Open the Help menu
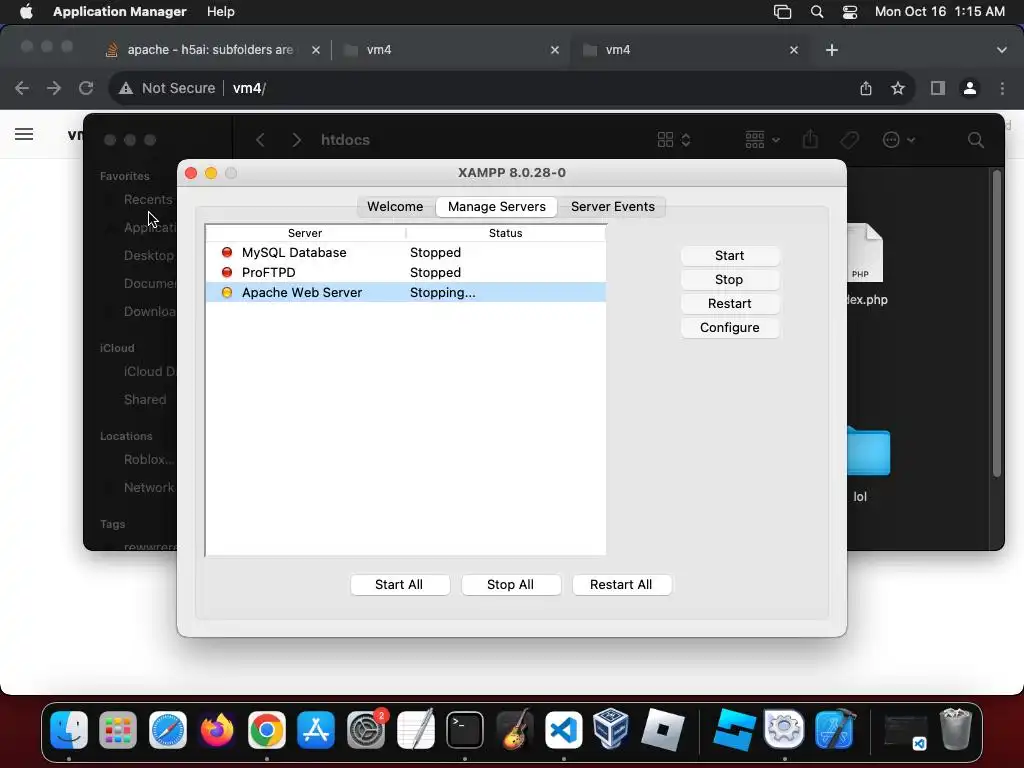The height and width of the screenshot is (768, 1024). [x=221, y=12]
